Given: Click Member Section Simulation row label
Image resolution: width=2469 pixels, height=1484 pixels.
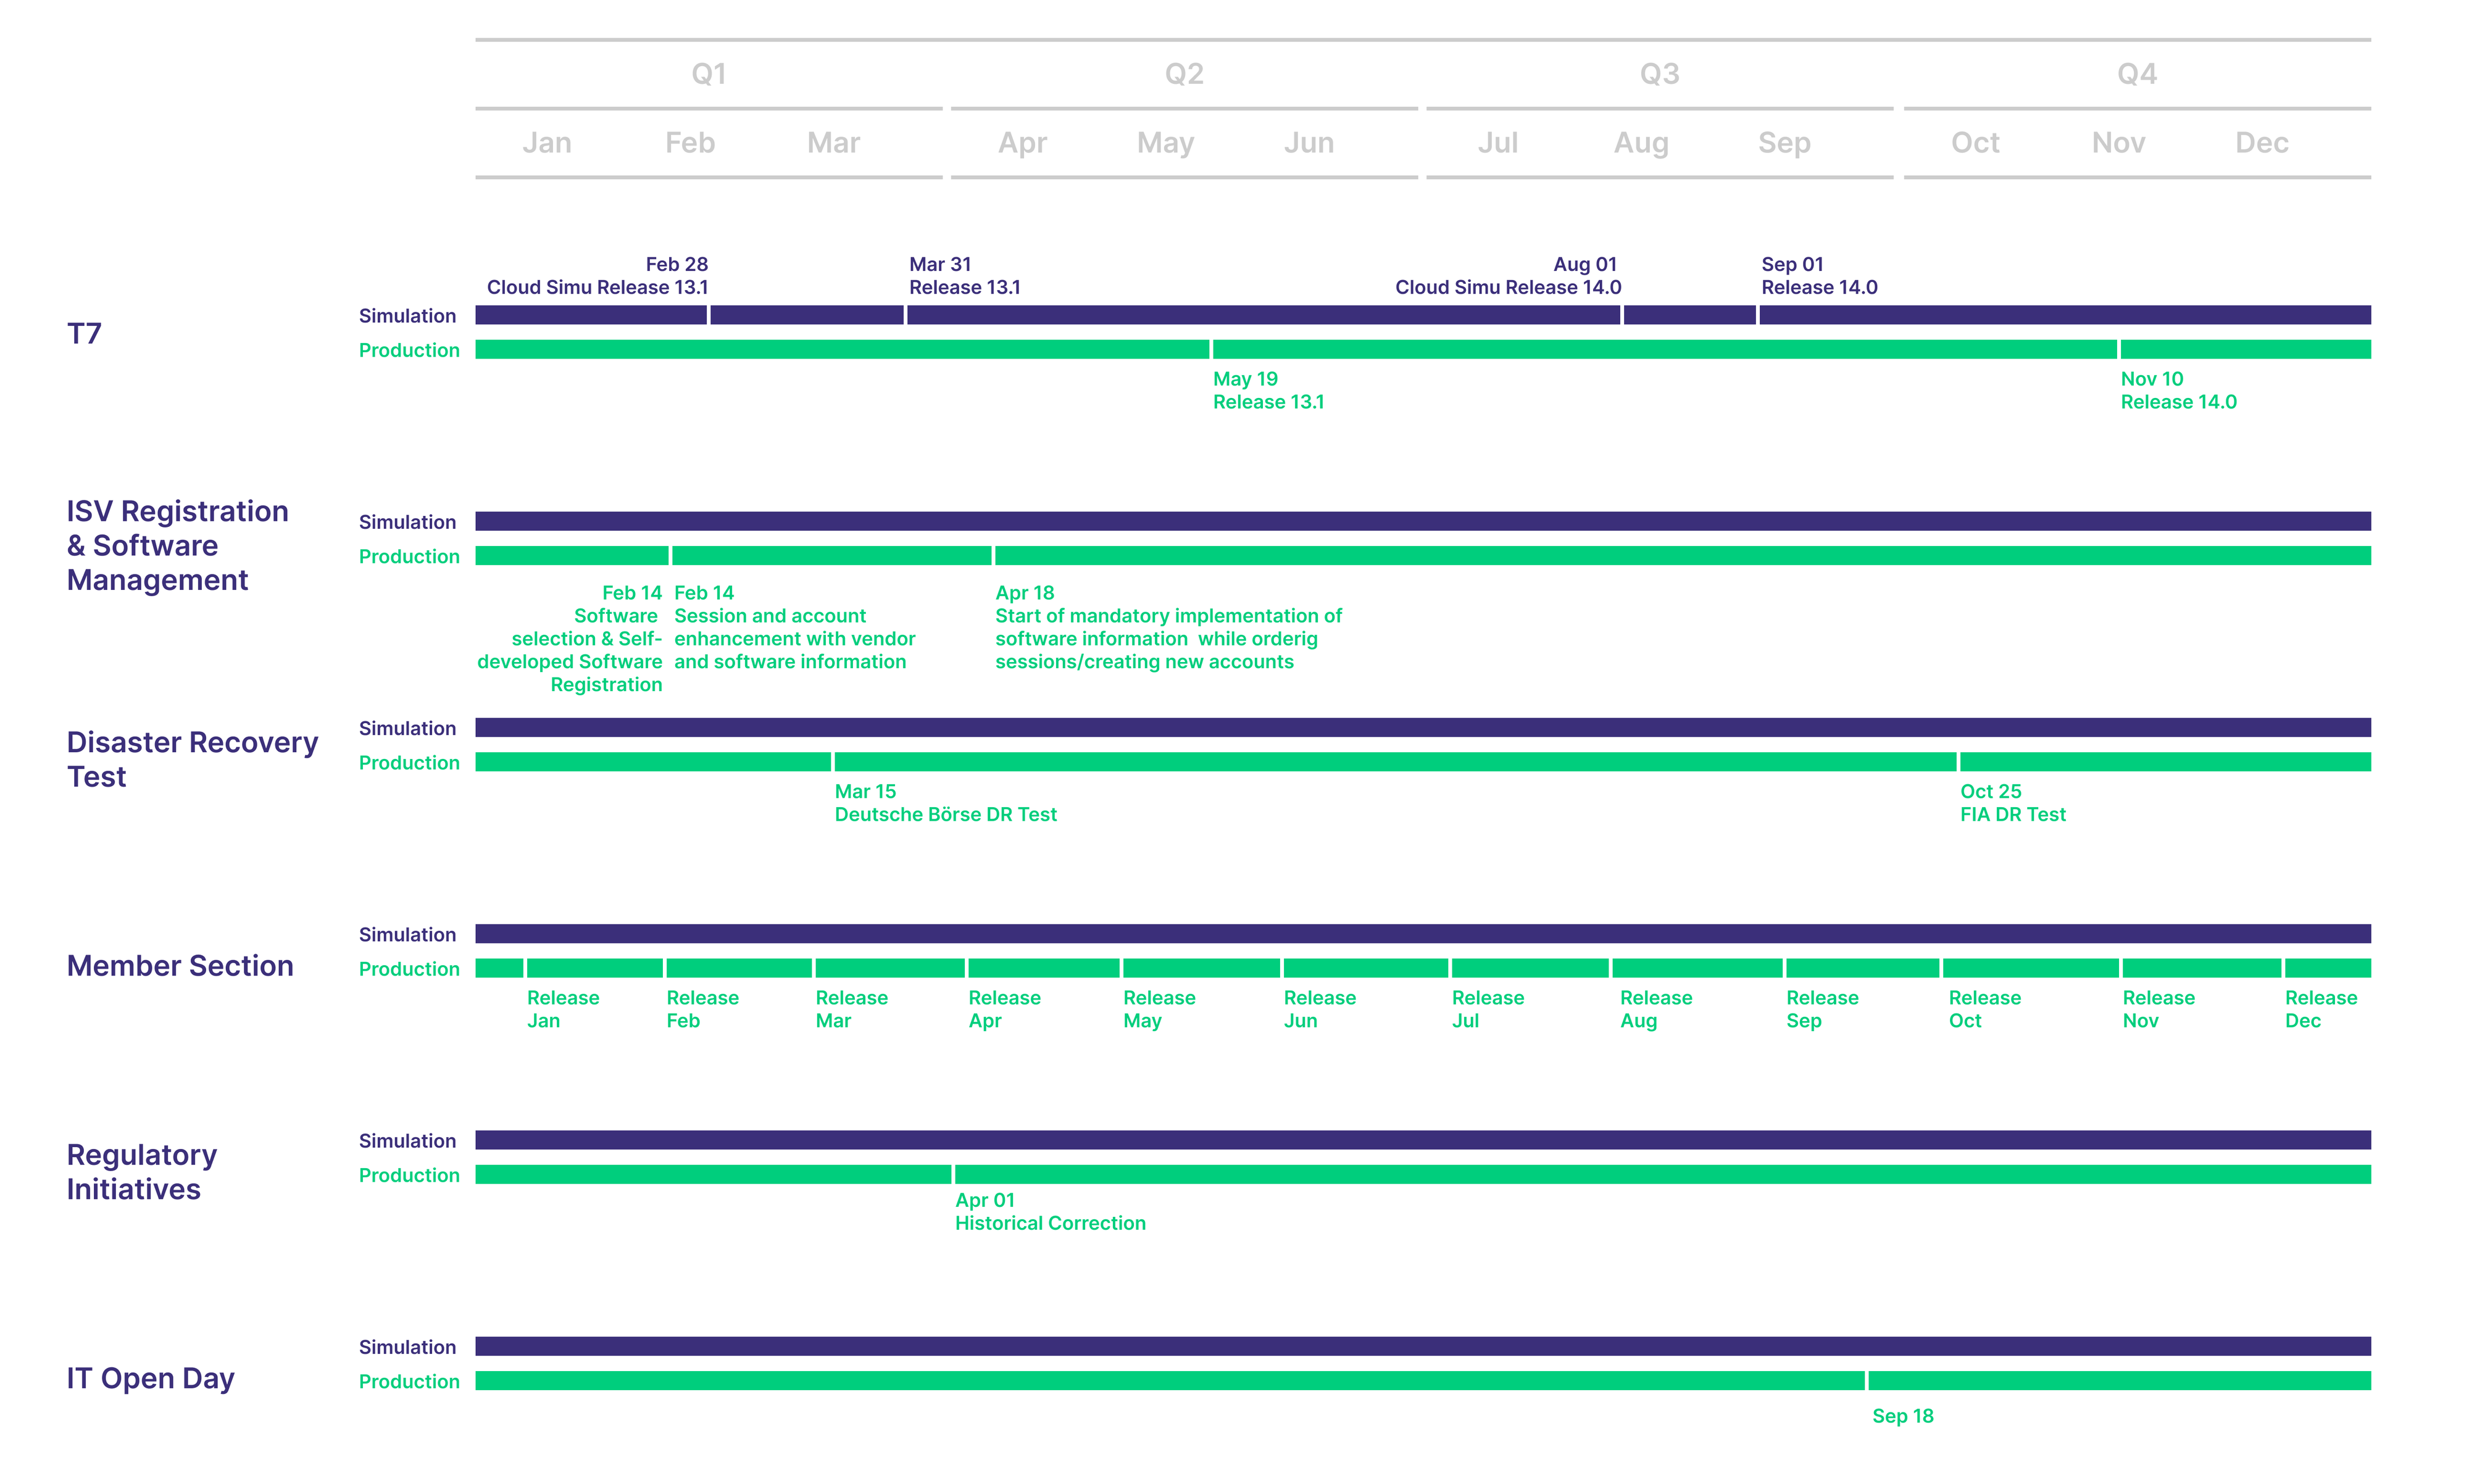Looking at the screenshot, I should (407, 935).
